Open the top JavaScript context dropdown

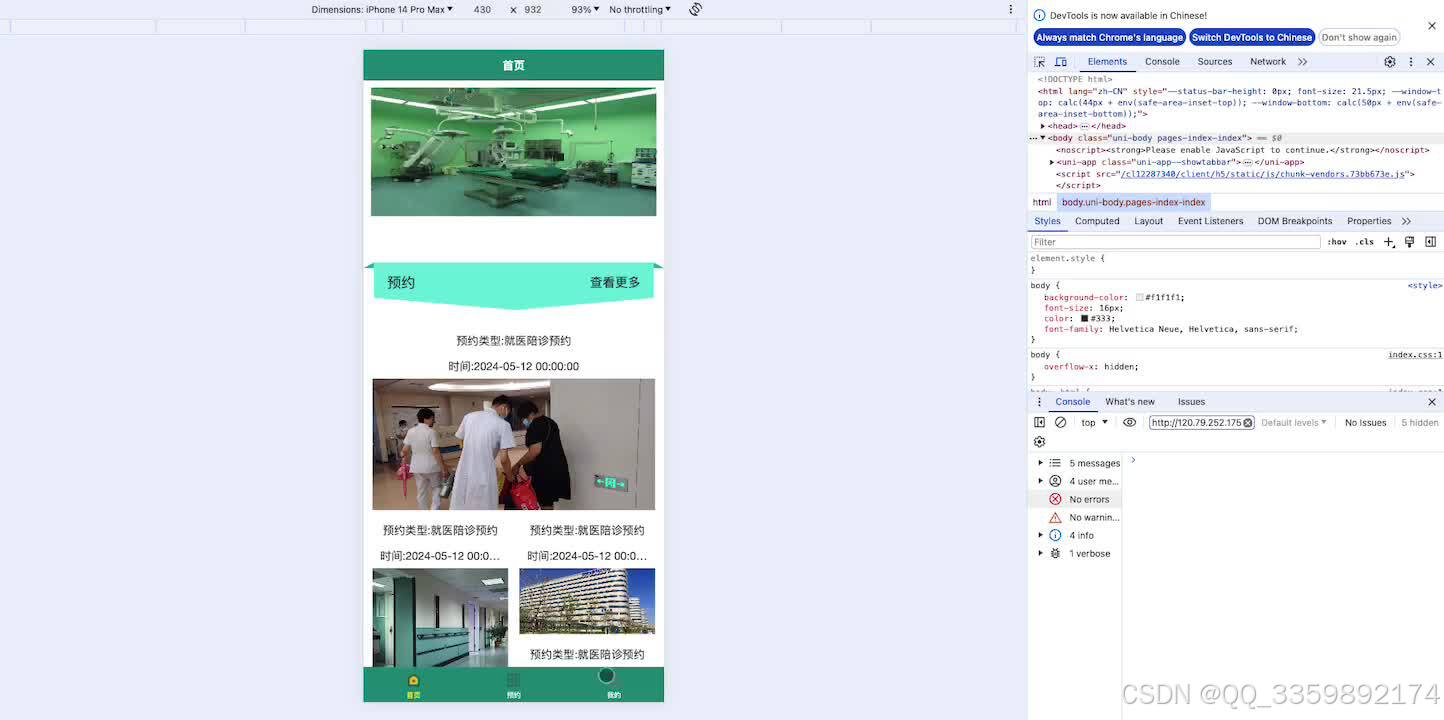pyautogui.click(x=1094, y=423)
